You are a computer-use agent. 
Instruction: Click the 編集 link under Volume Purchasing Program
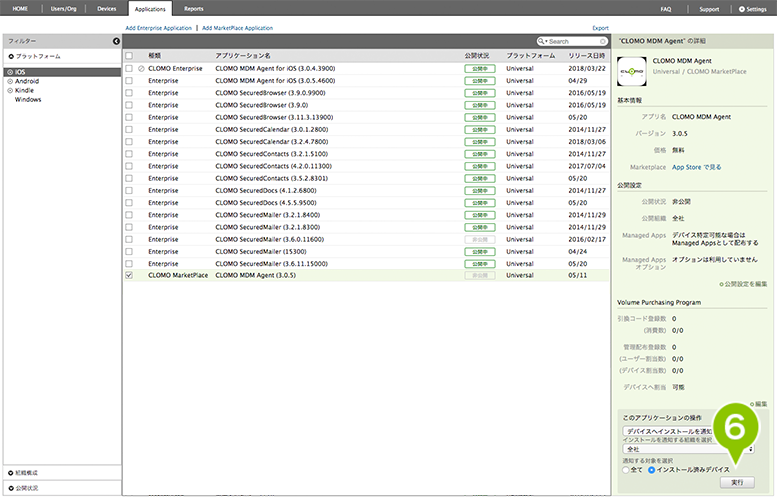759,404
